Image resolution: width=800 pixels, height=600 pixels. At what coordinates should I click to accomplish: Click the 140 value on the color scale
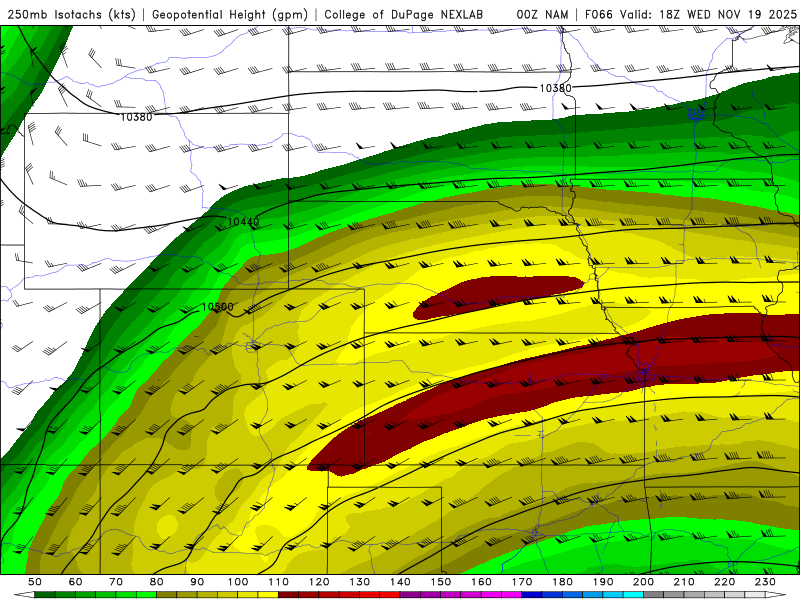coord(400,582)
